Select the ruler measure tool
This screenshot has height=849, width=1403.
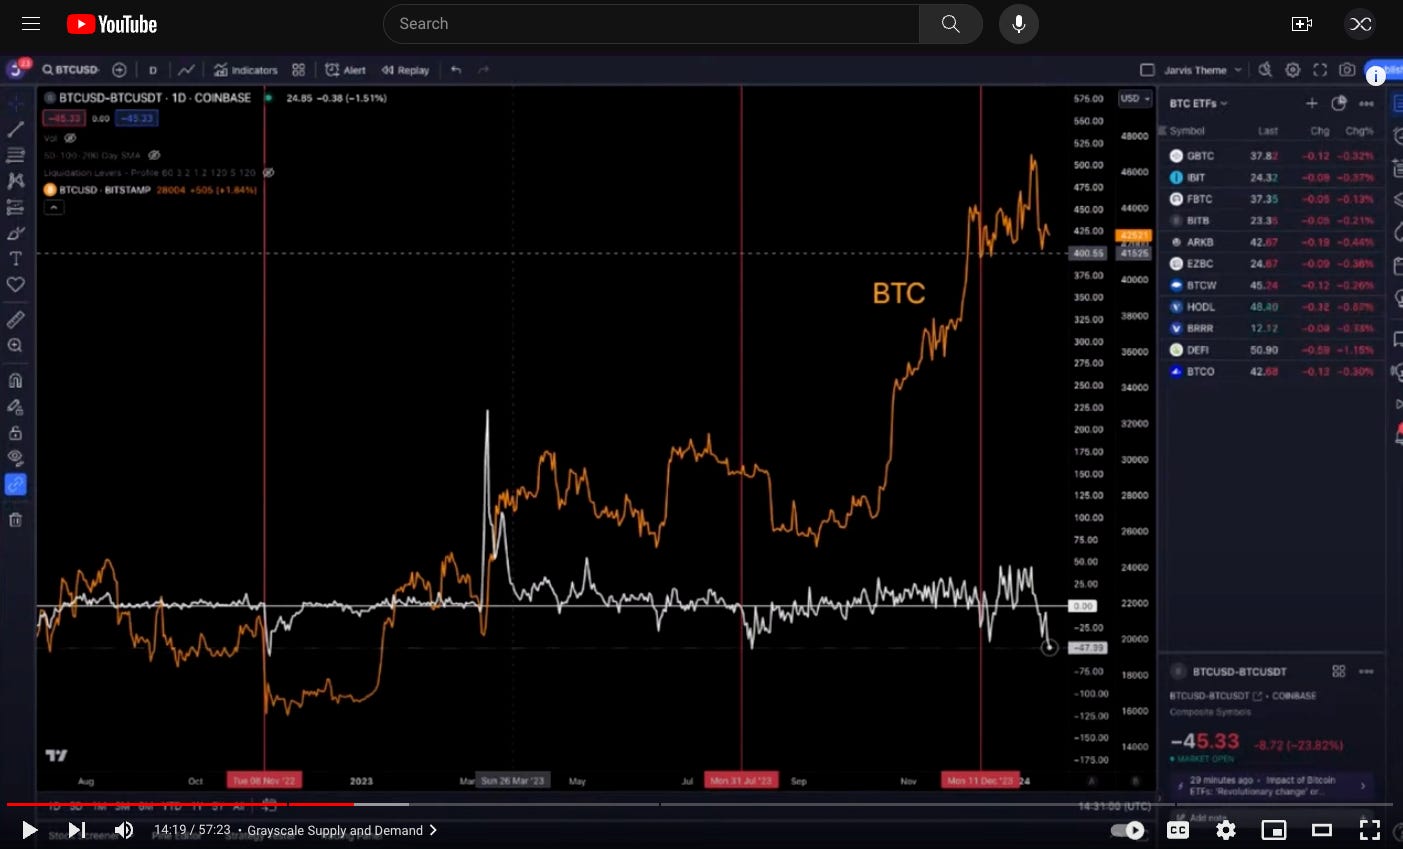16,320
